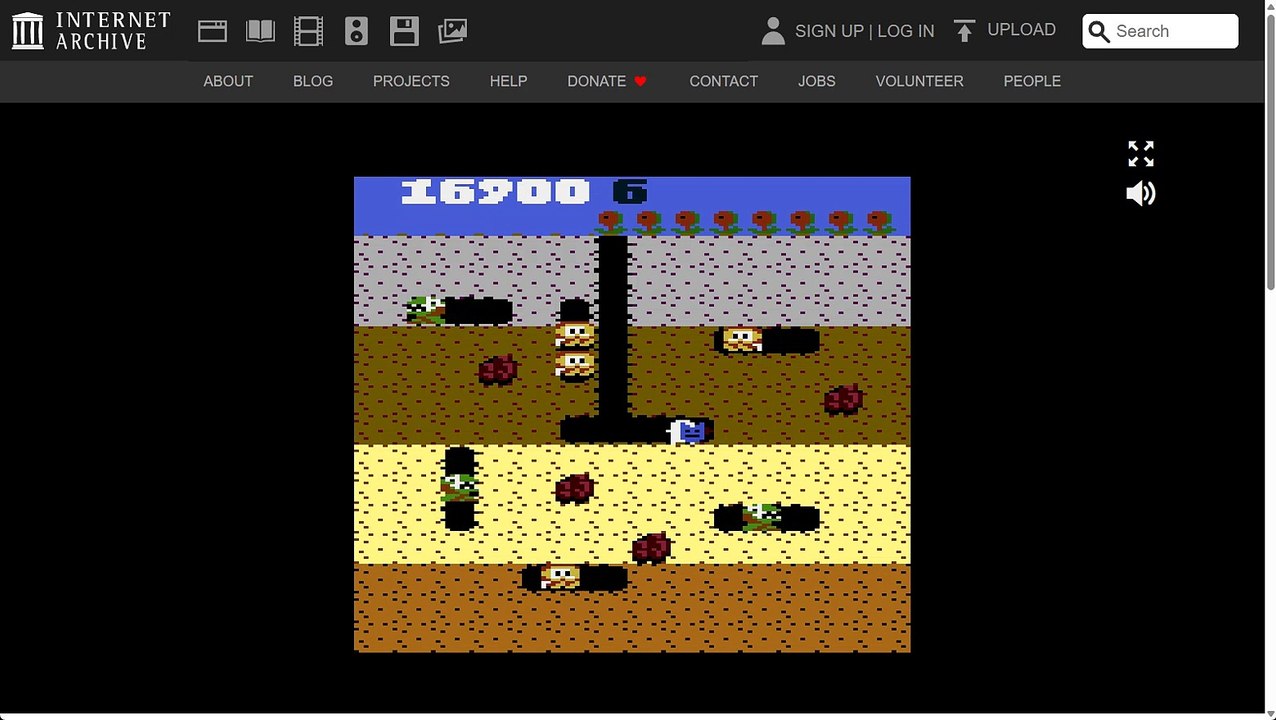Viewport: 1276px width, 720px height.
Task: Open the HELP menu item
Action: tap(508, 81)
